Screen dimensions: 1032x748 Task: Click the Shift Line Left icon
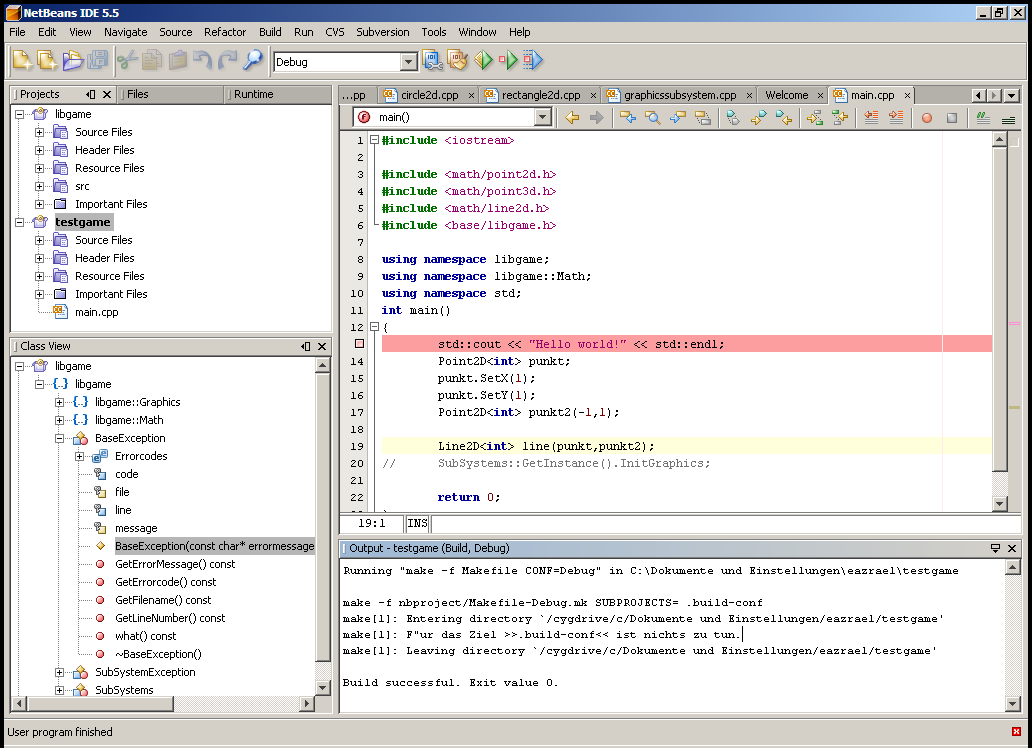[871, 118]
